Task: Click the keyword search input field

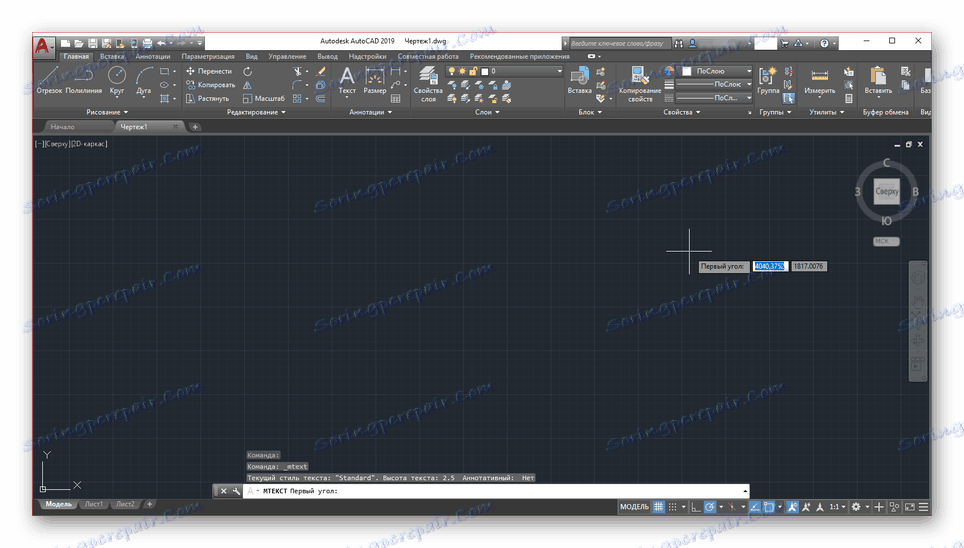Action: pyautogui.click(x=618, y=44)
